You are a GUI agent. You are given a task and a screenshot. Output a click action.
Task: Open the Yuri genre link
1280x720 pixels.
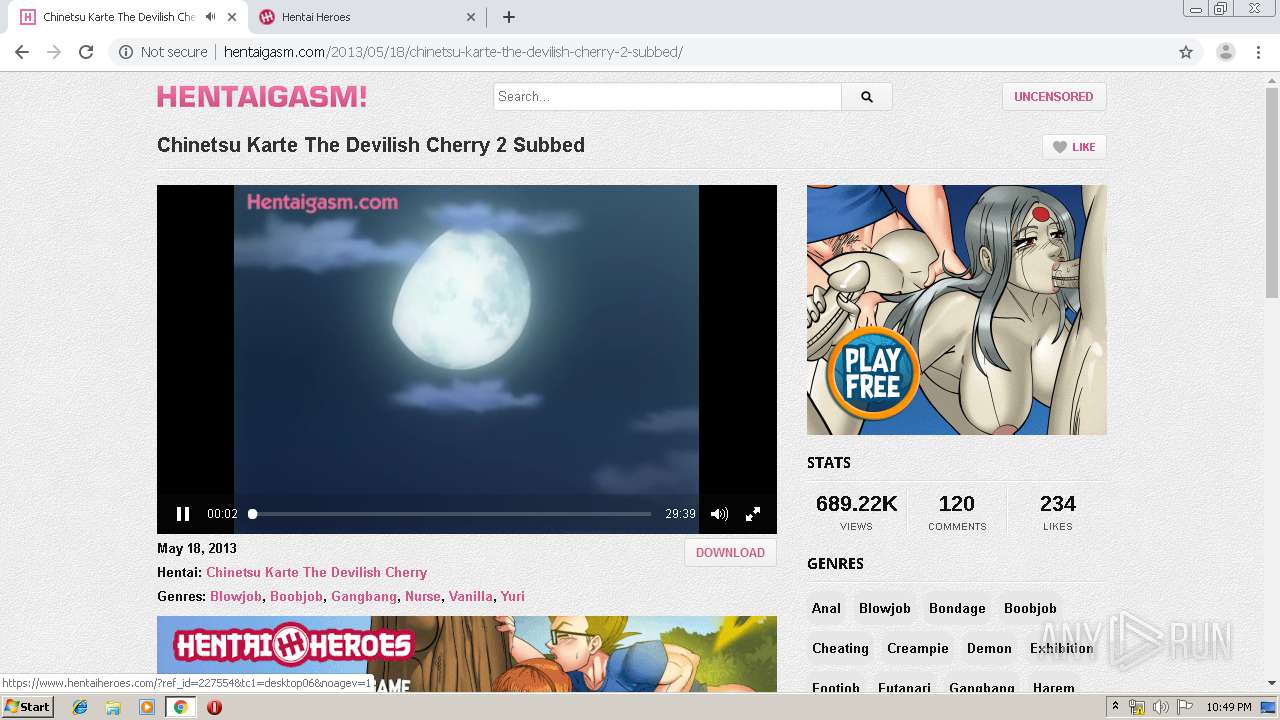pos(512,596)
